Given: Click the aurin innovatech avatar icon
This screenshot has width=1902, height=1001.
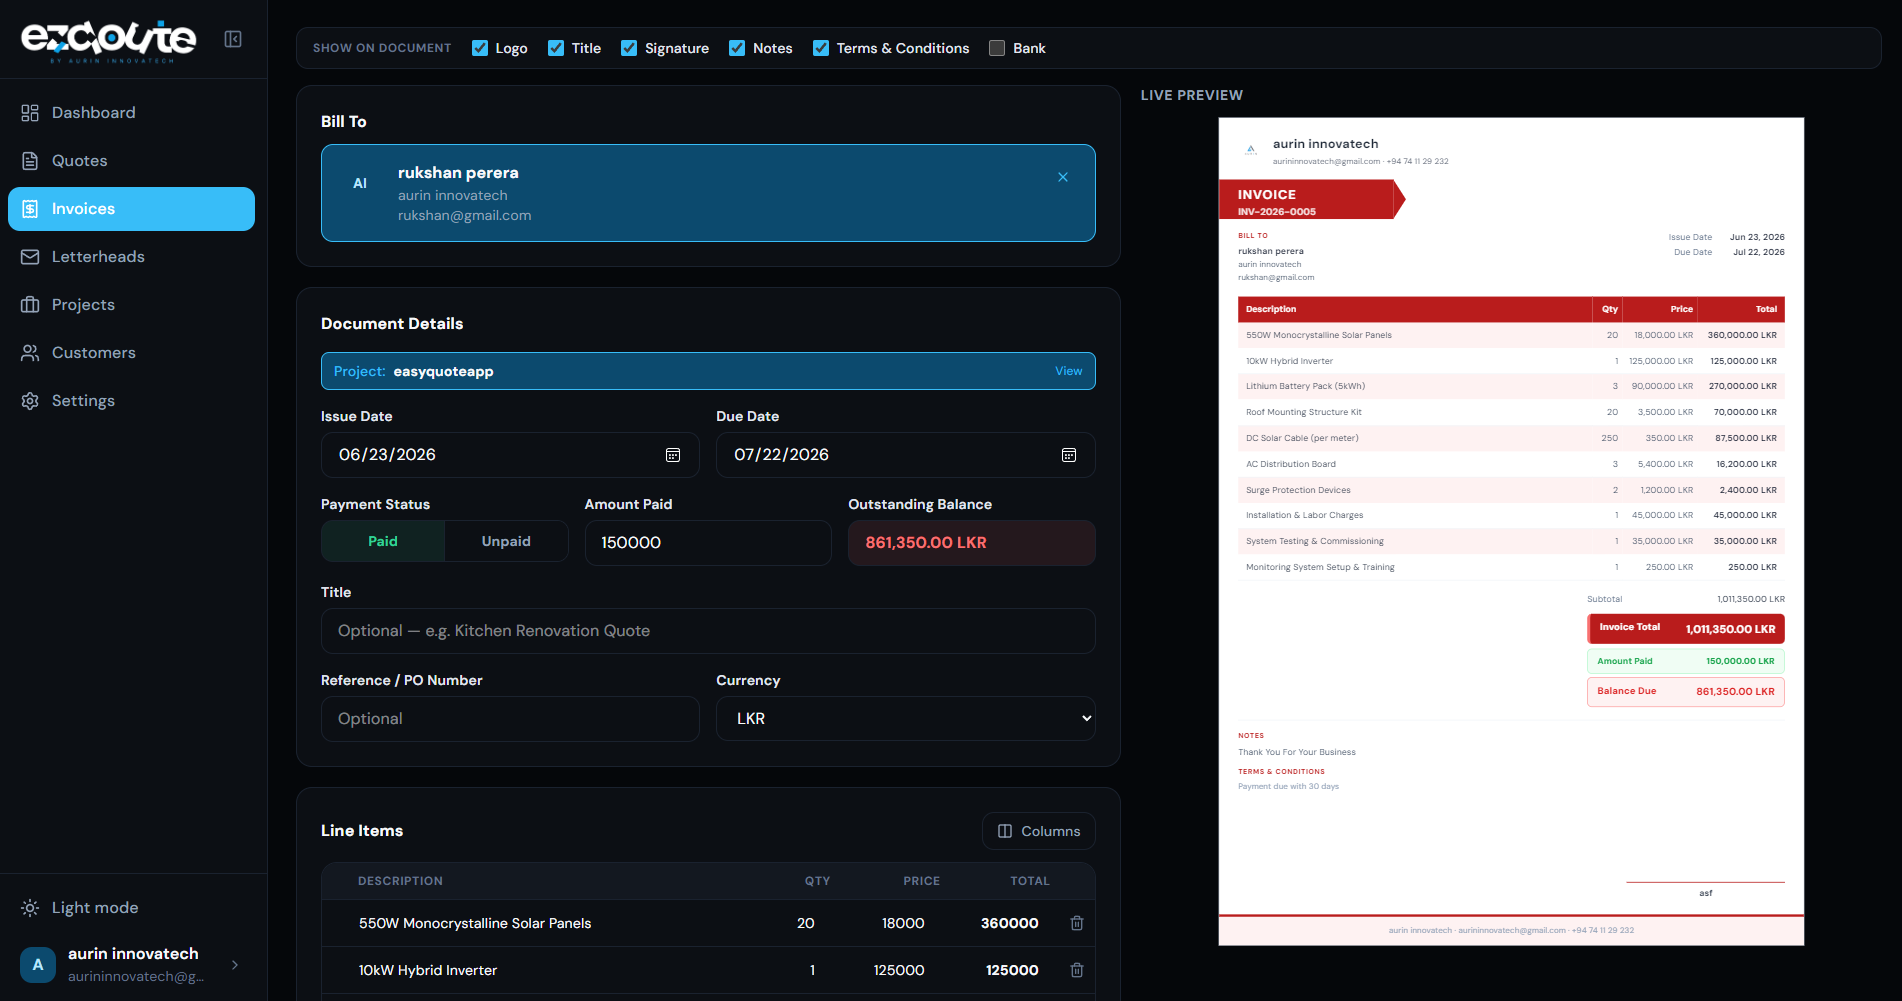Looking at the screenshot, I should pos(38,965).
